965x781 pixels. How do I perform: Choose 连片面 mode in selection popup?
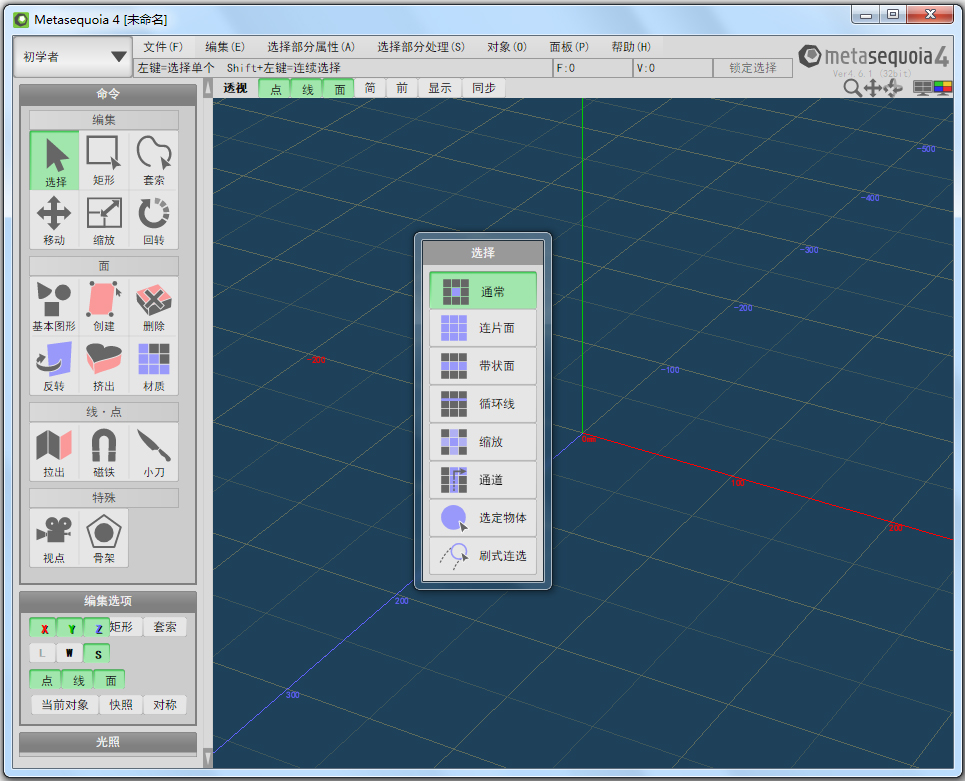(483, 328)
